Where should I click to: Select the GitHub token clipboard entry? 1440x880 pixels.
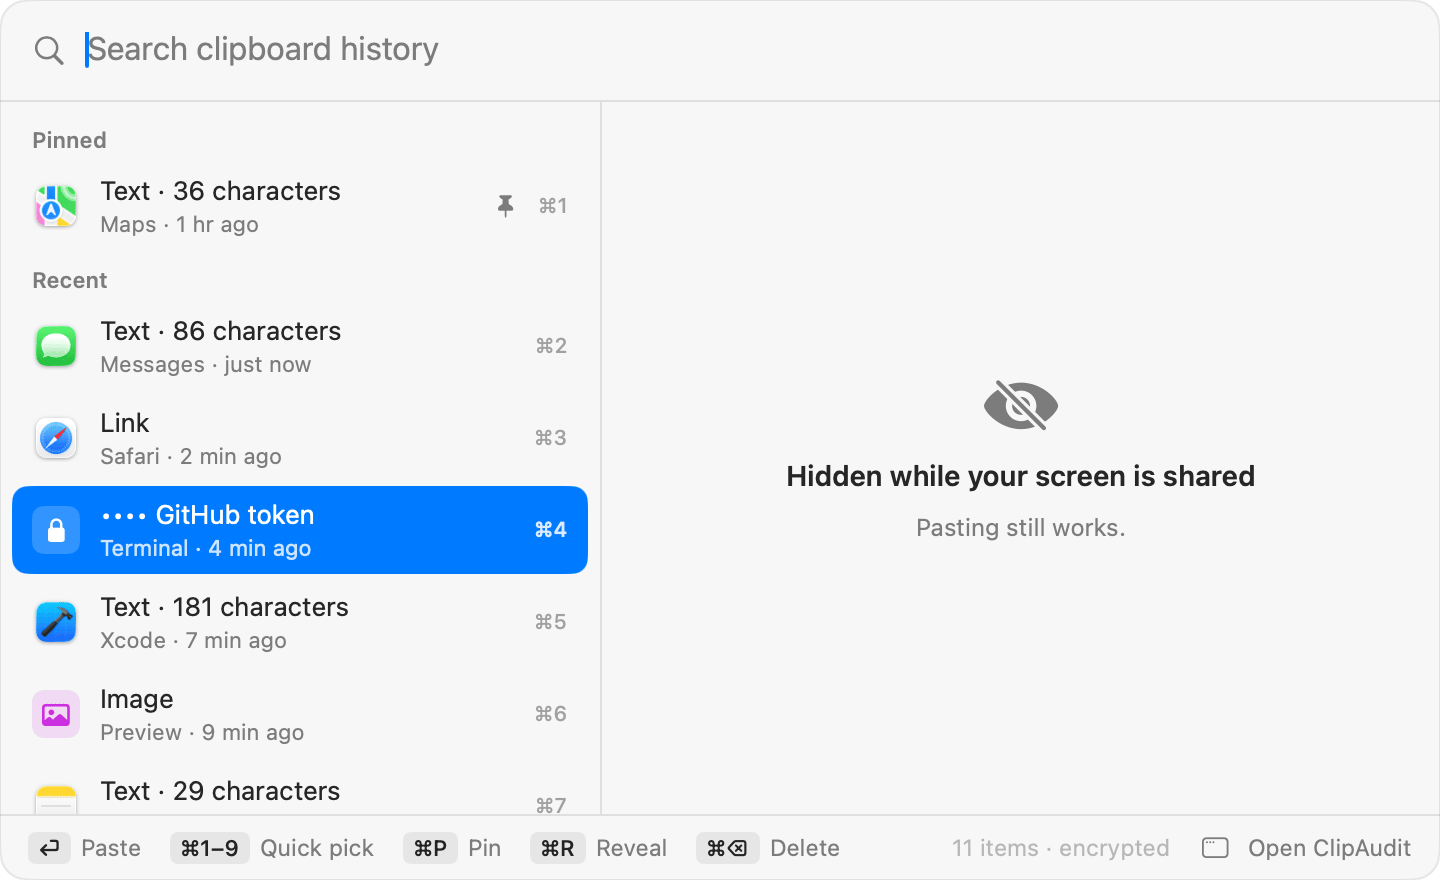(300, 530)
